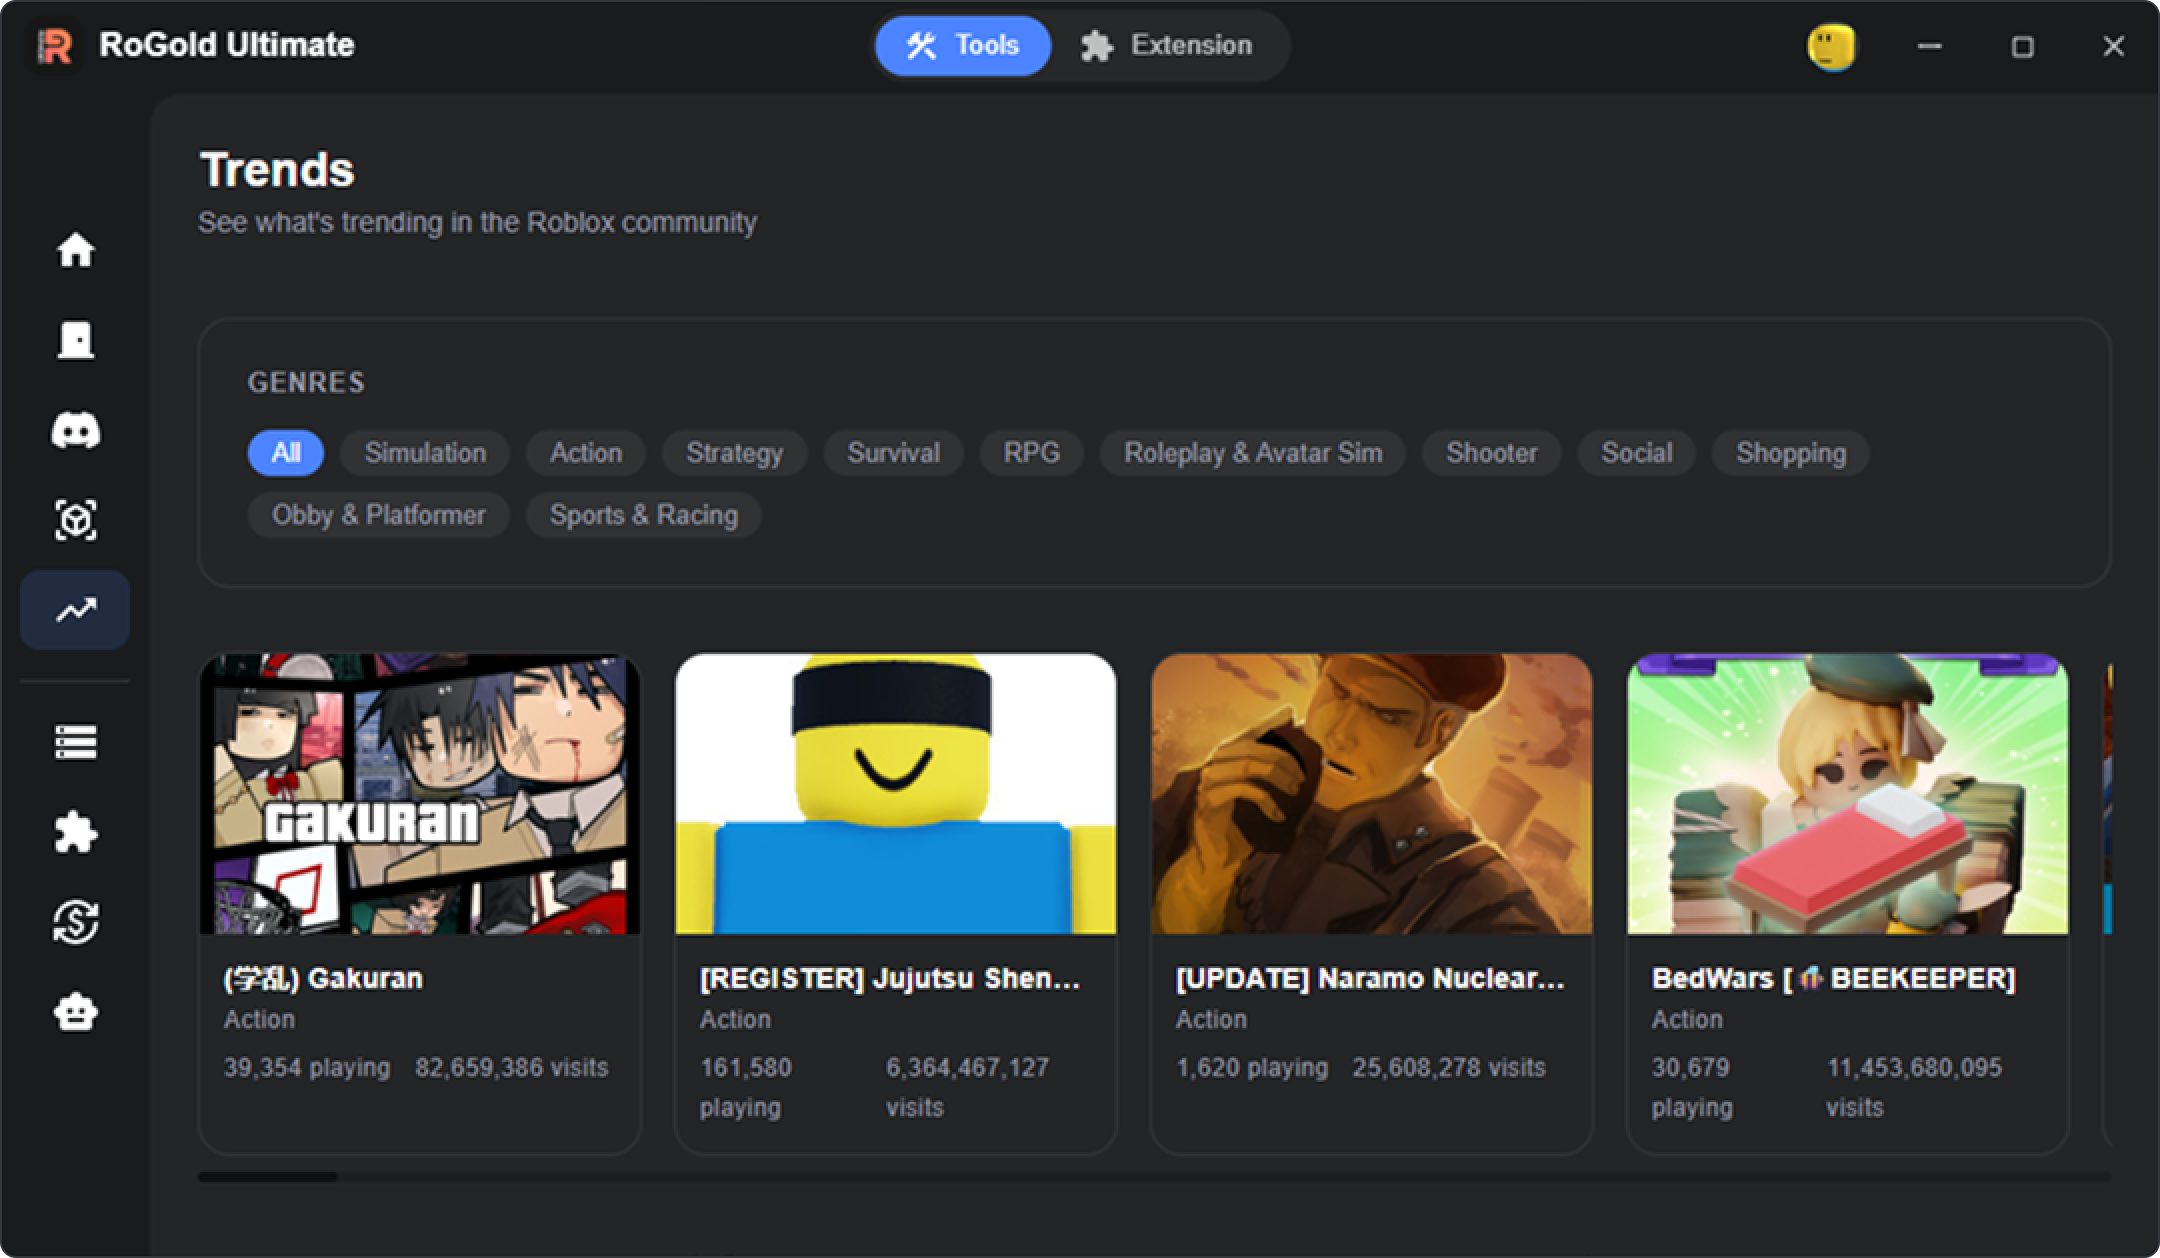Image resolution: width=2160 pixels, height=1258 pixels.
Task: Click the trending in Roblox community subtitle
Action: [477, 222]
